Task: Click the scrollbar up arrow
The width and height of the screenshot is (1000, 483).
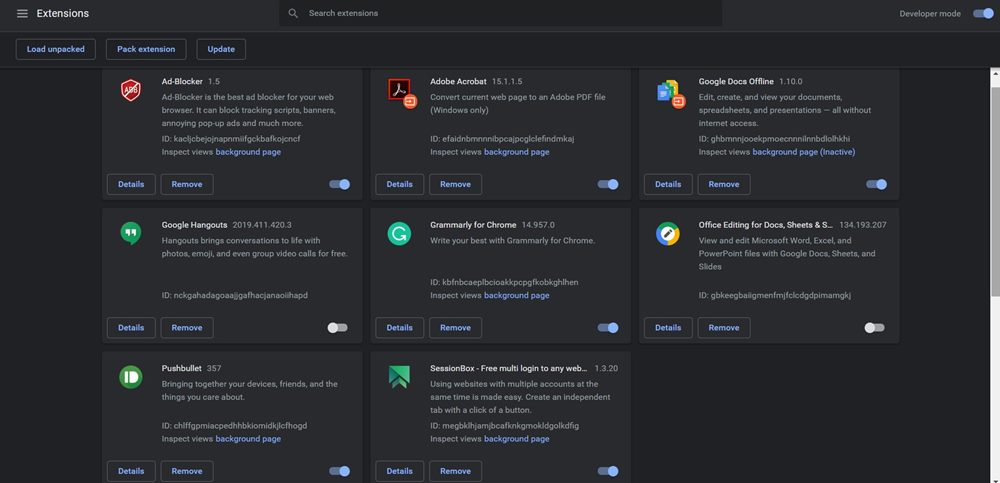Action: coord(995,74)
